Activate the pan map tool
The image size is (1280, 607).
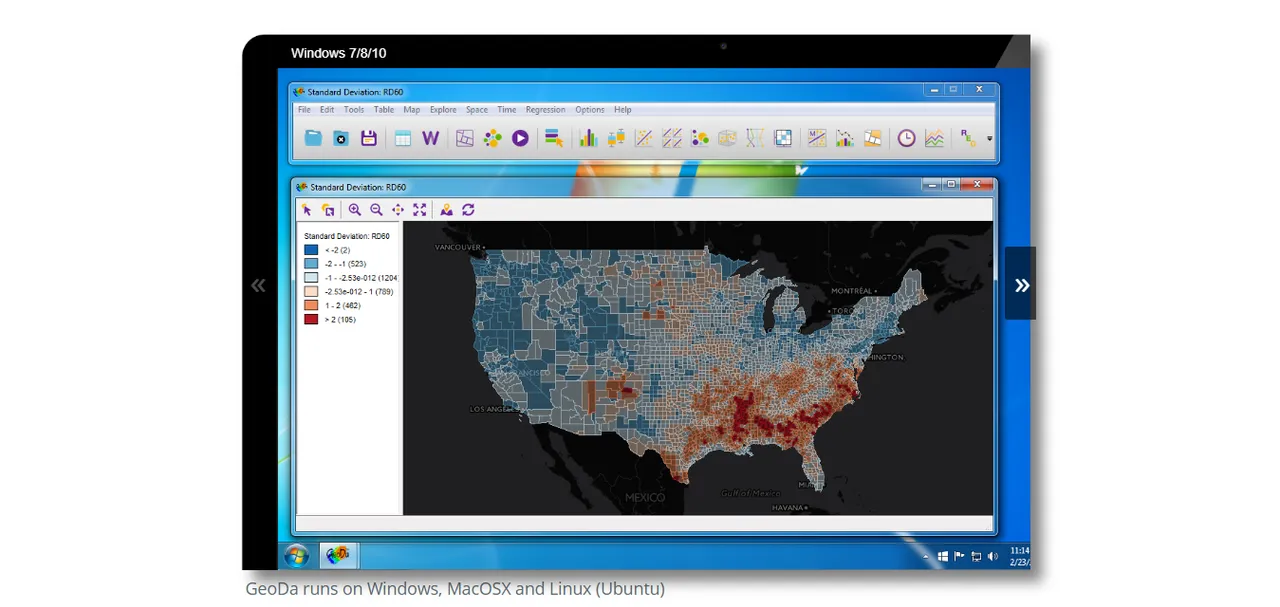click(398, 210)
